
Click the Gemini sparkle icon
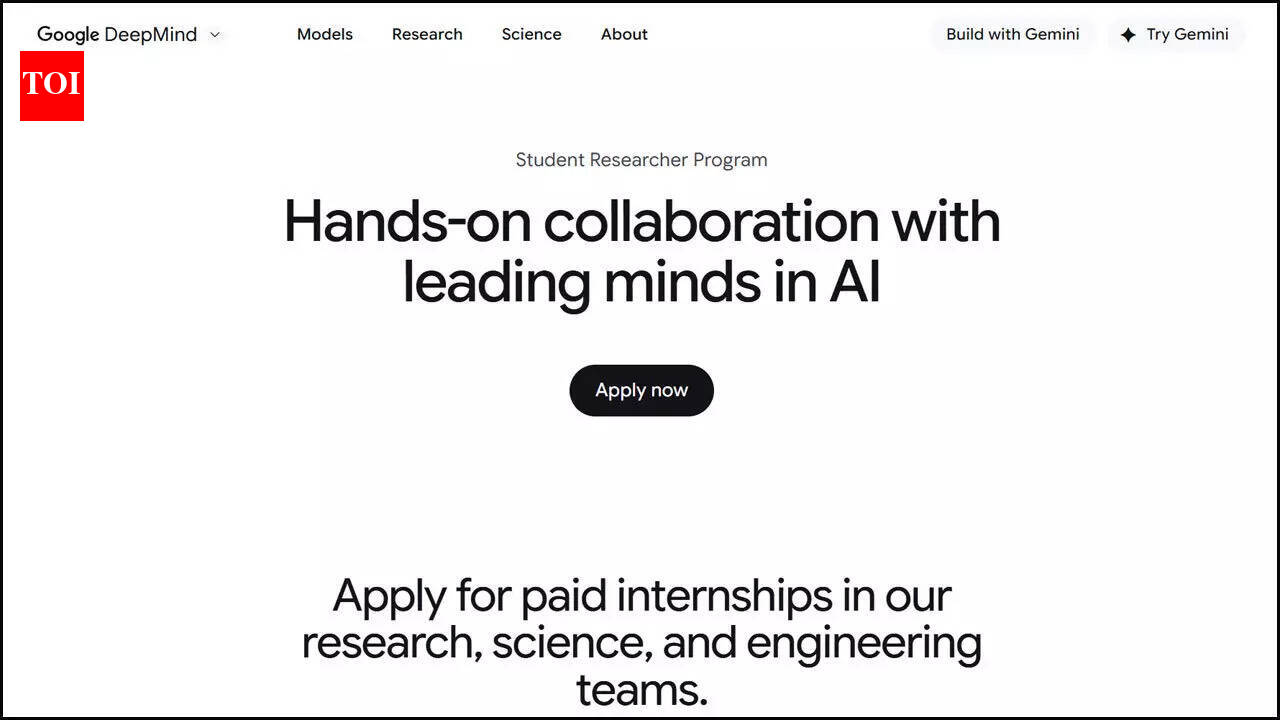point(1128,35)
